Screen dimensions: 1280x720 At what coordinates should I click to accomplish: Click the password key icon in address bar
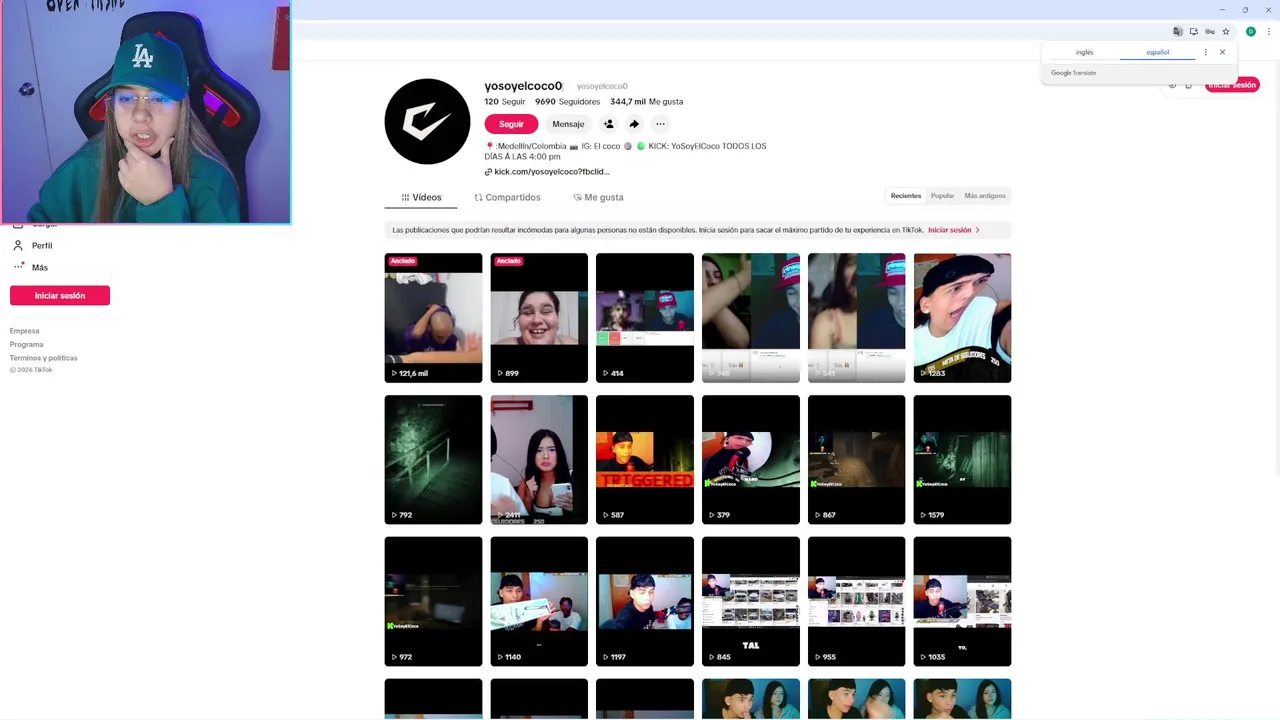click(x=1210, y=32)
